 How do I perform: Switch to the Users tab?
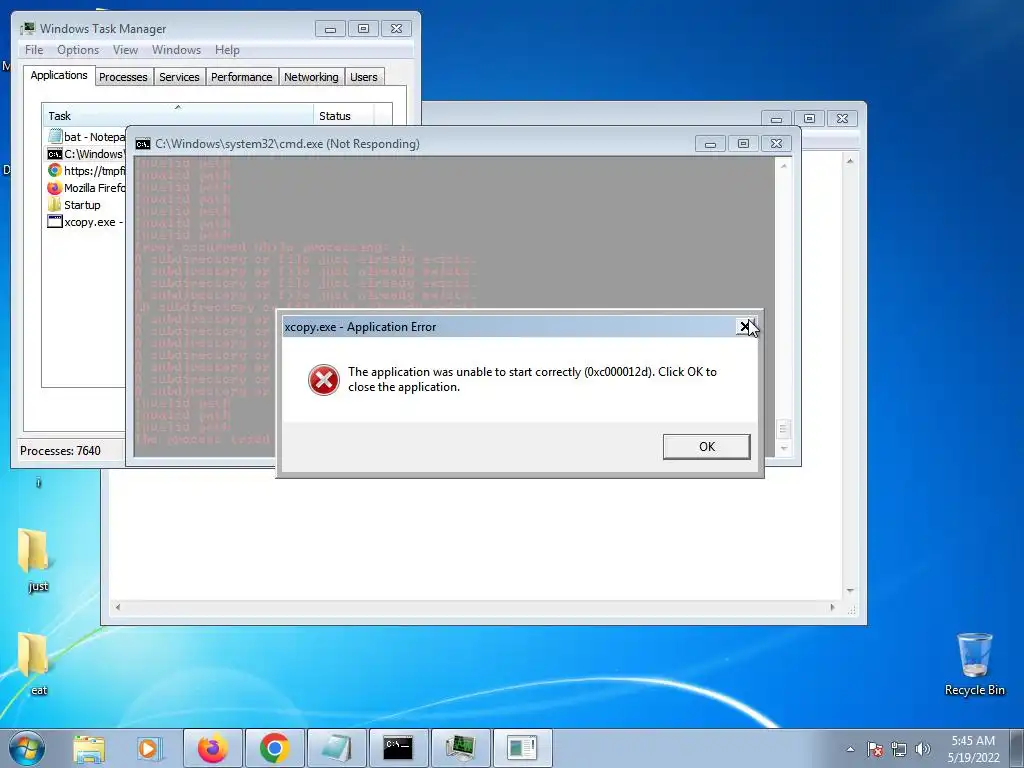pyautogui.click(x=364, y=77)
